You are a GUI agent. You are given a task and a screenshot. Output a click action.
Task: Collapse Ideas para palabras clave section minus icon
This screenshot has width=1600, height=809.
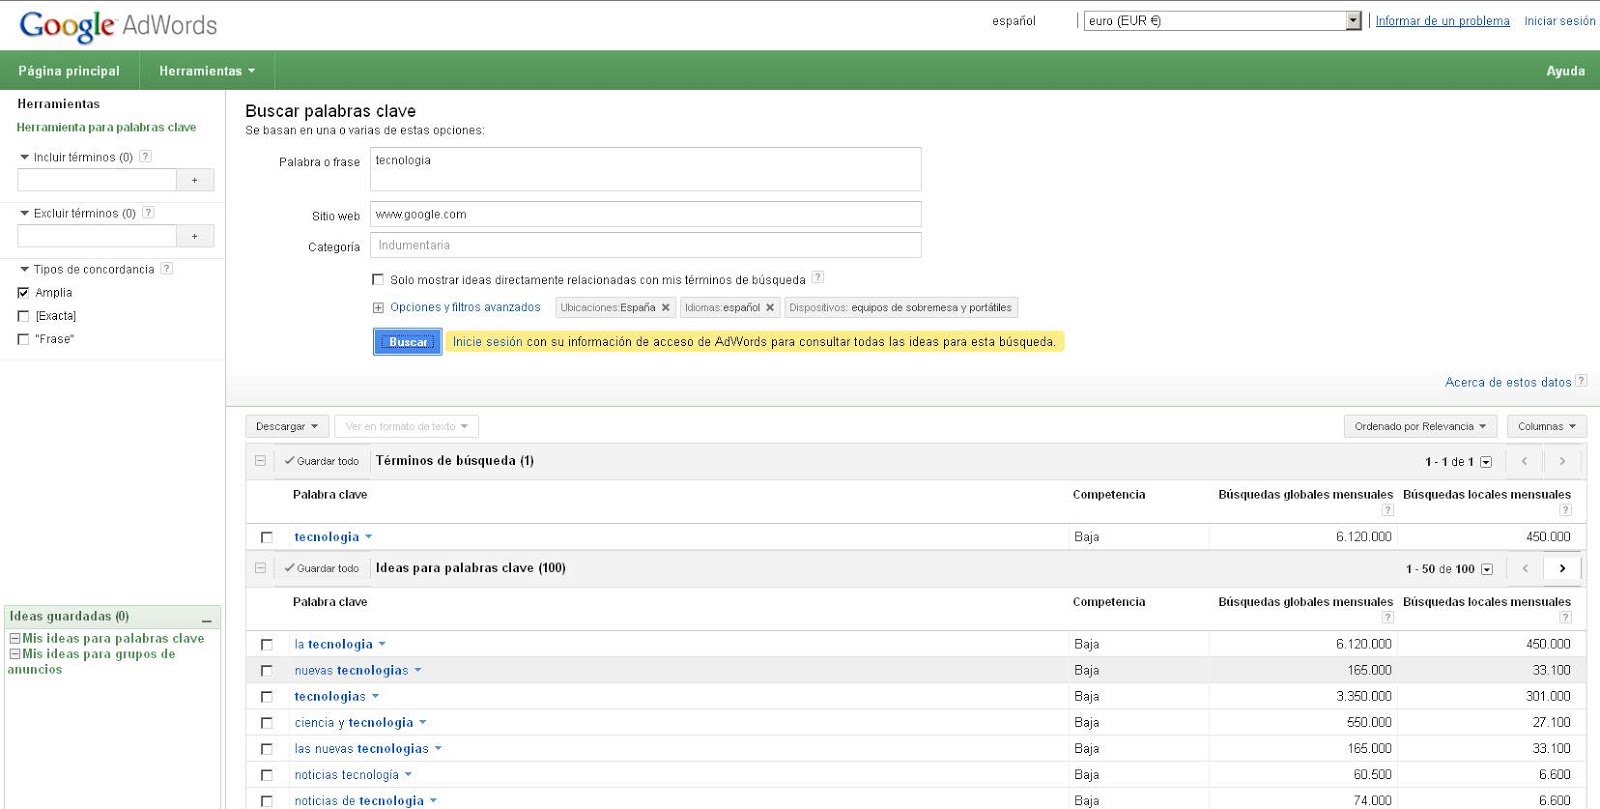[260, 568]
